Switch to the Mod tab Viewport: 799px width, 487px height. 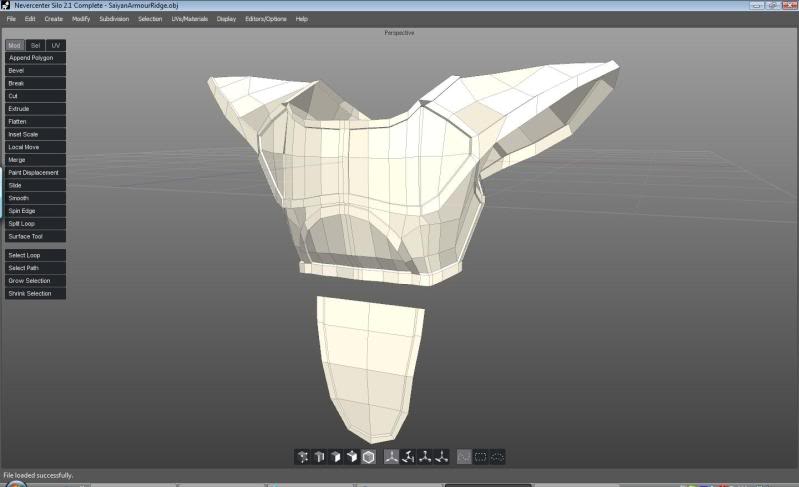click(x=14, y=45)
